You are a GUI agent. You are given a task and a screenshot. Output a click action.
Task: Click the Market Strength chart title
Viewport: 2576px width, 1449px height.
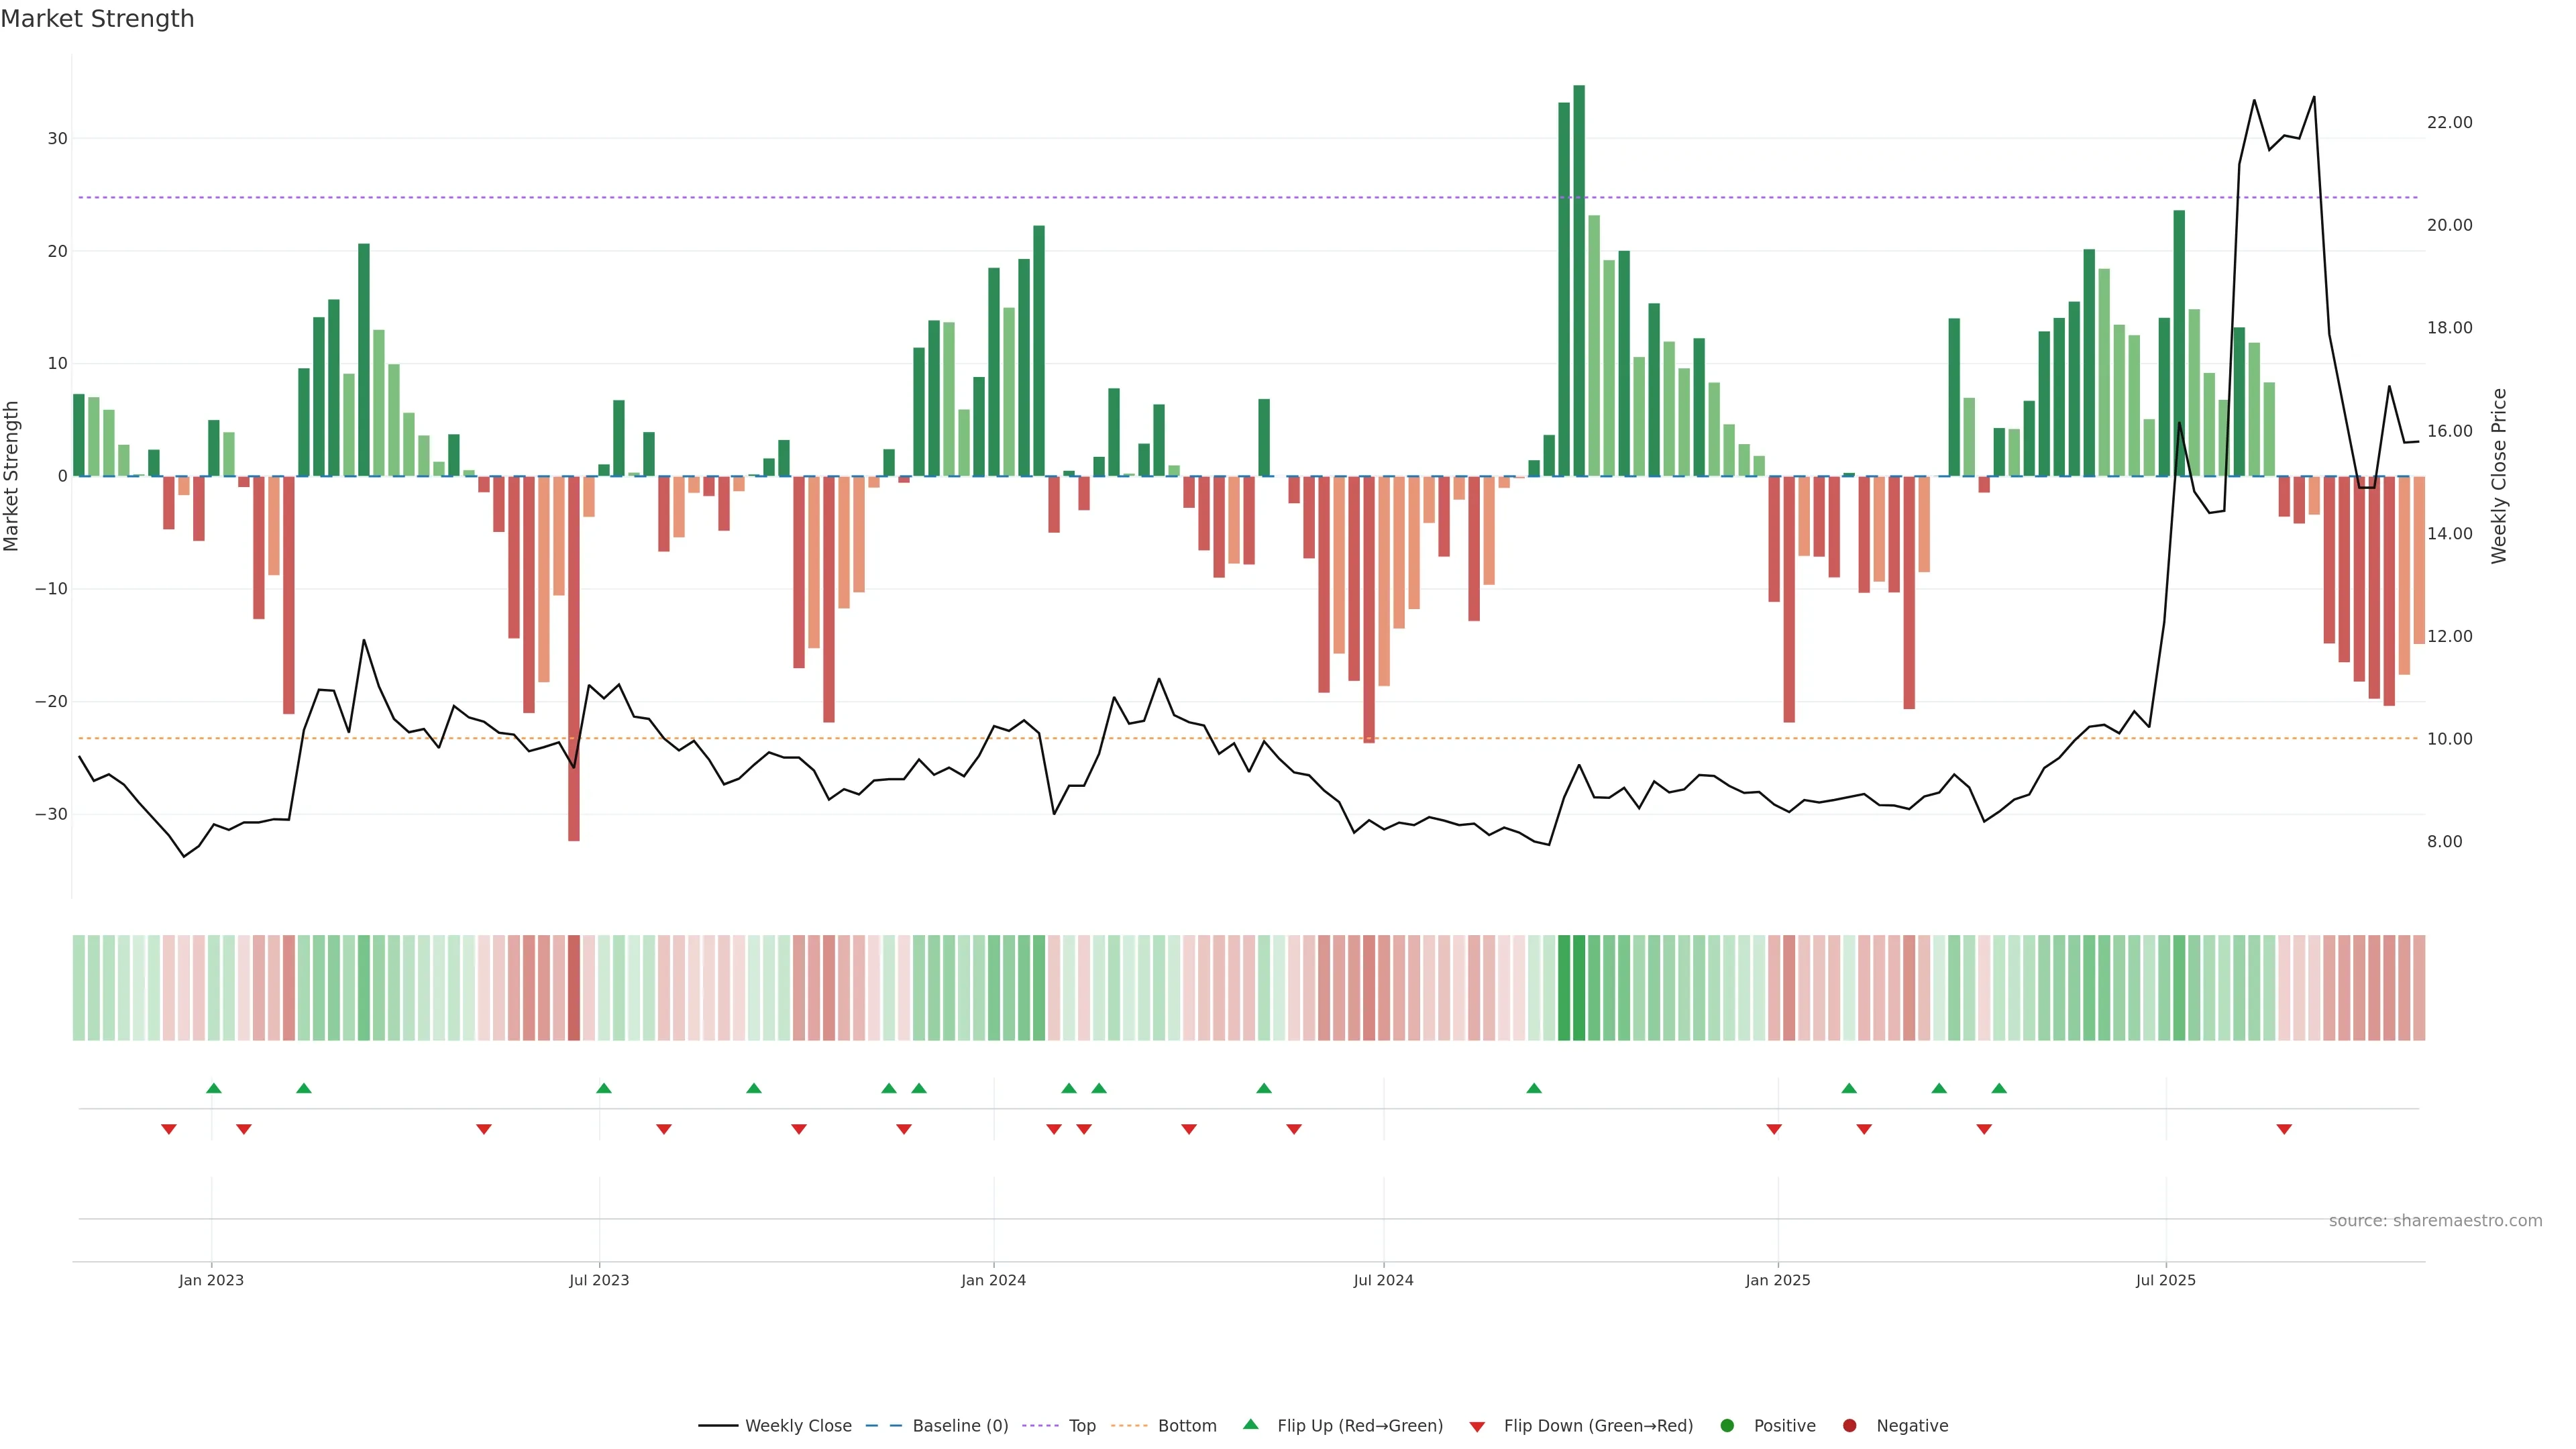point(97,19)
